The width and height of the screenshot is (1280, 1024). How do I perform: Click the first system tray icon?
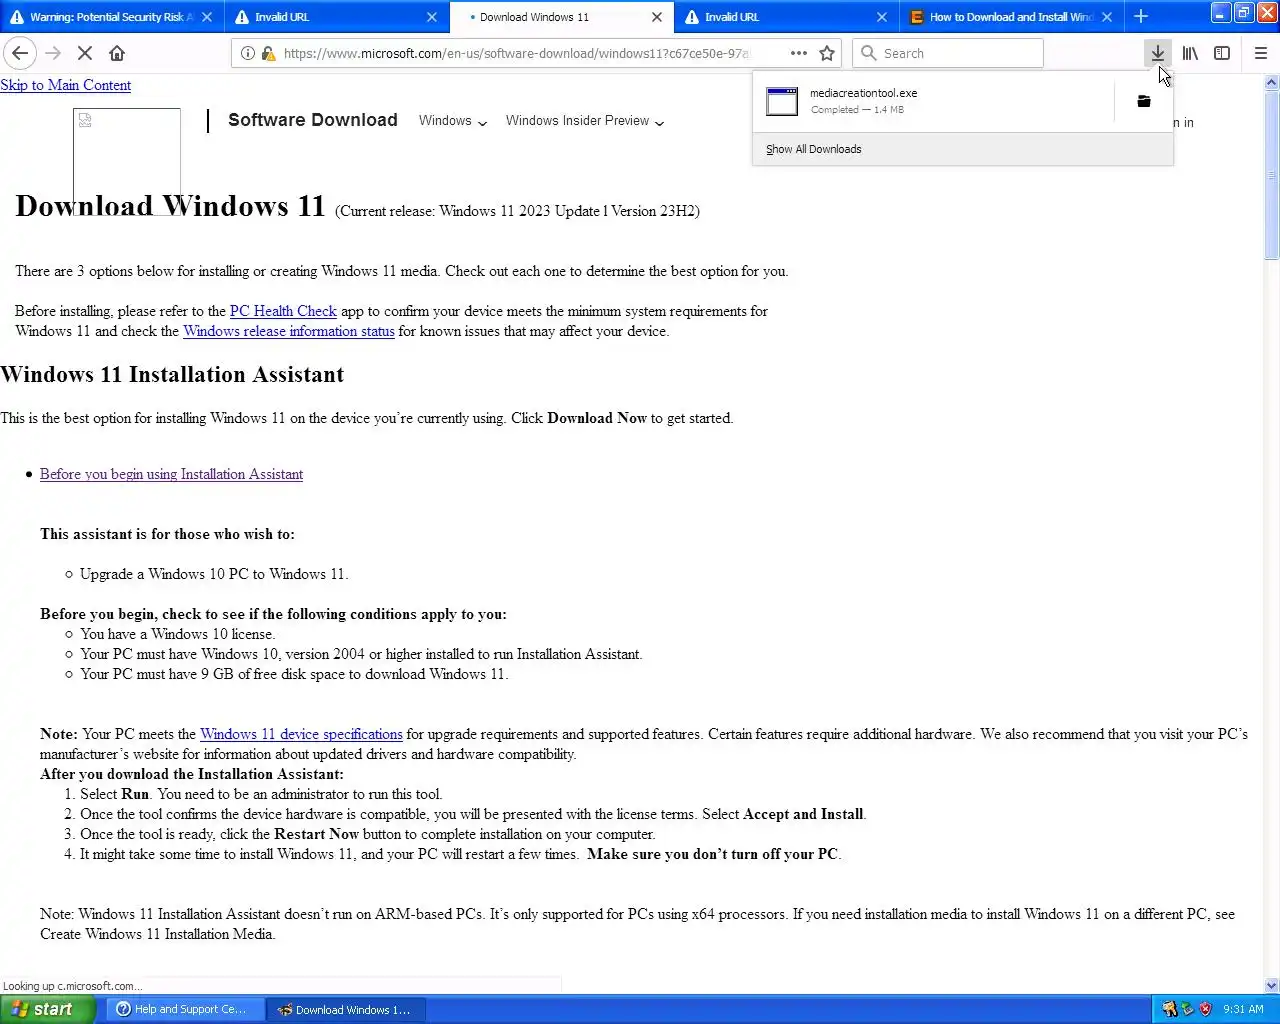point(1169,1009)
